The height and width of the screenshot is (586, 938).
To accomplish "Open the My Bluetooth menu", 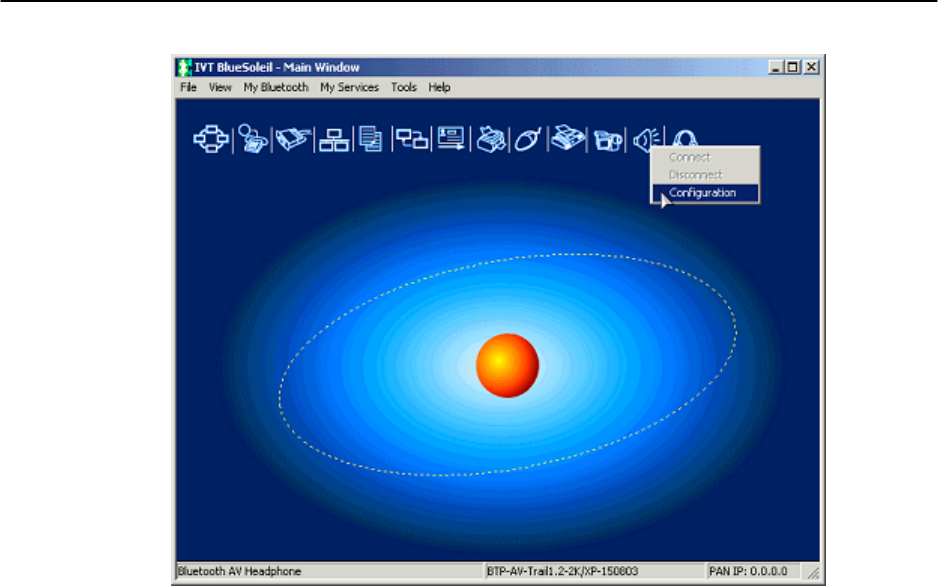I will click(276, 87).
